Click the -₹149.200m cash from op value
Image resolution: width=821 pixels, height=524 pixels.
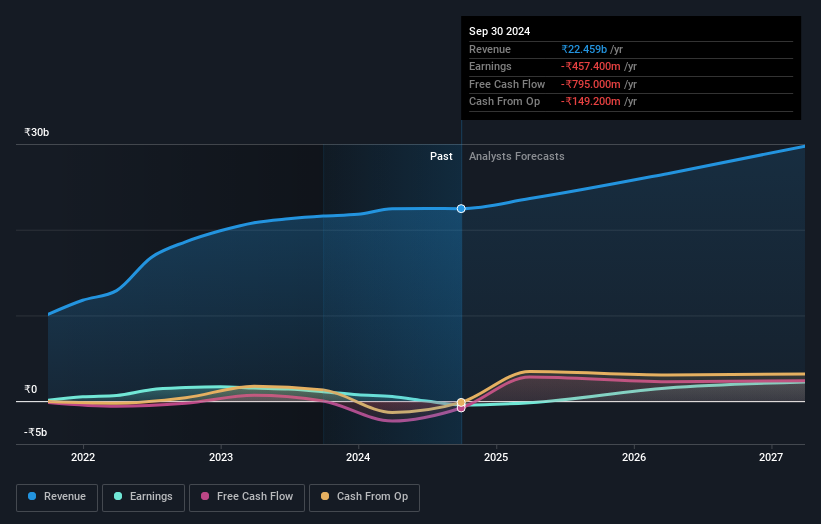(x=591, y=102)
